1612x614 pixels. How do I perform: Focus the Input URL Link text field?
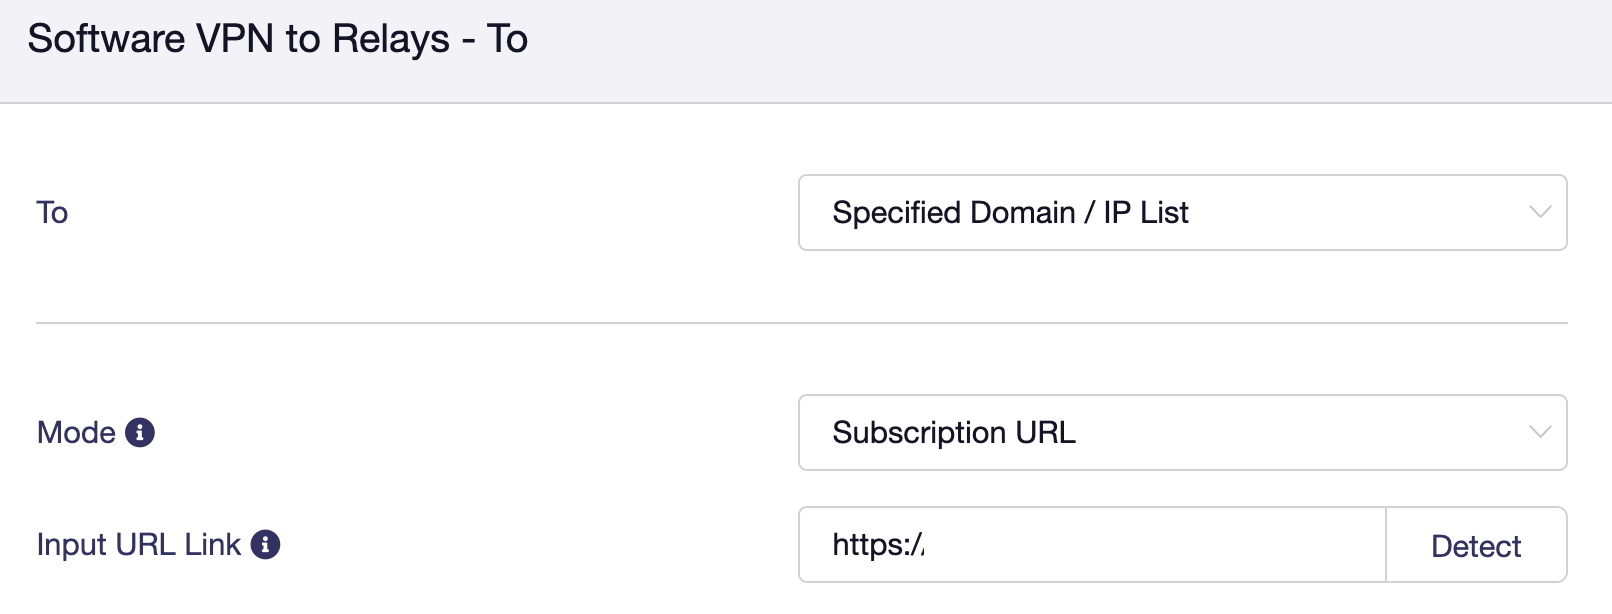point(1092,545)
